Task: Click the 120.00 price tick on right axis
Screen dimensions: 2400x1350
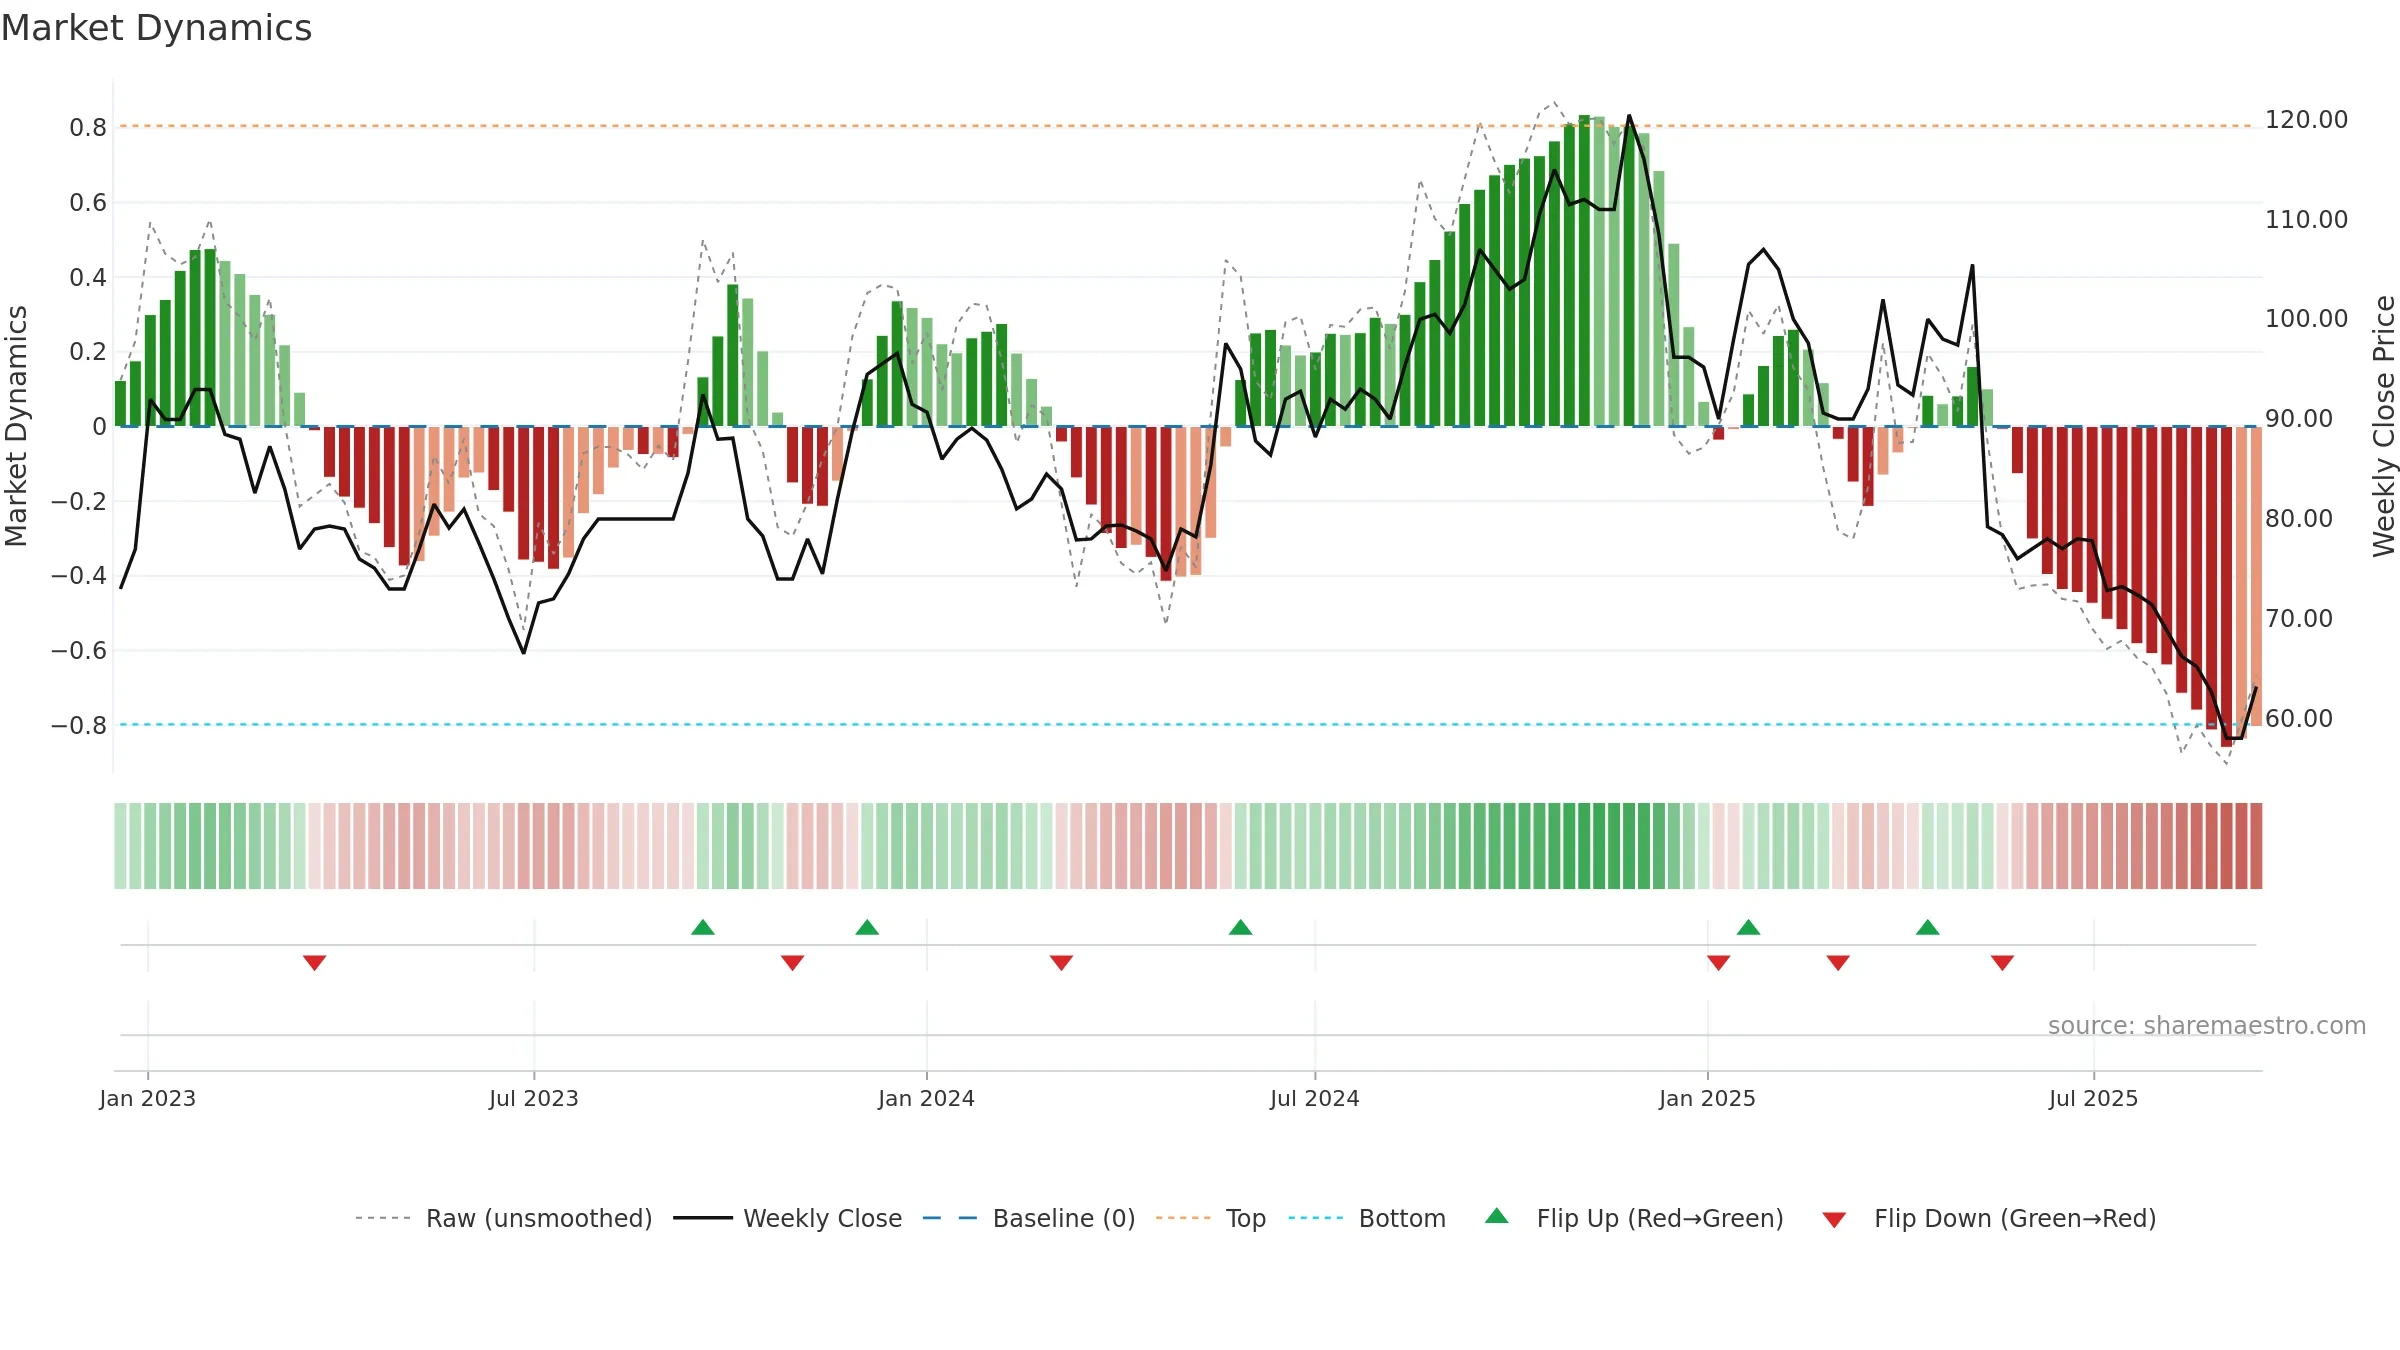Action: (x=2306, y=119)
